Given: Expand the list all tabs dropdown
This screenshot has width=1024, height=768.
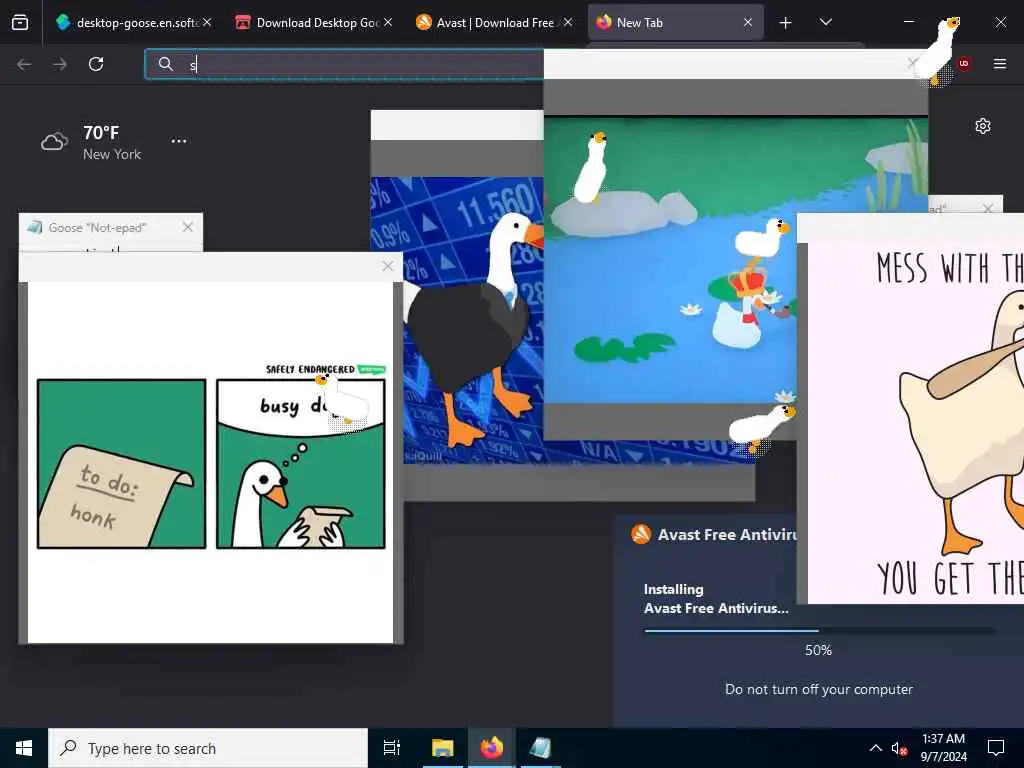Looking at the screenshot, I should point(825,23).
